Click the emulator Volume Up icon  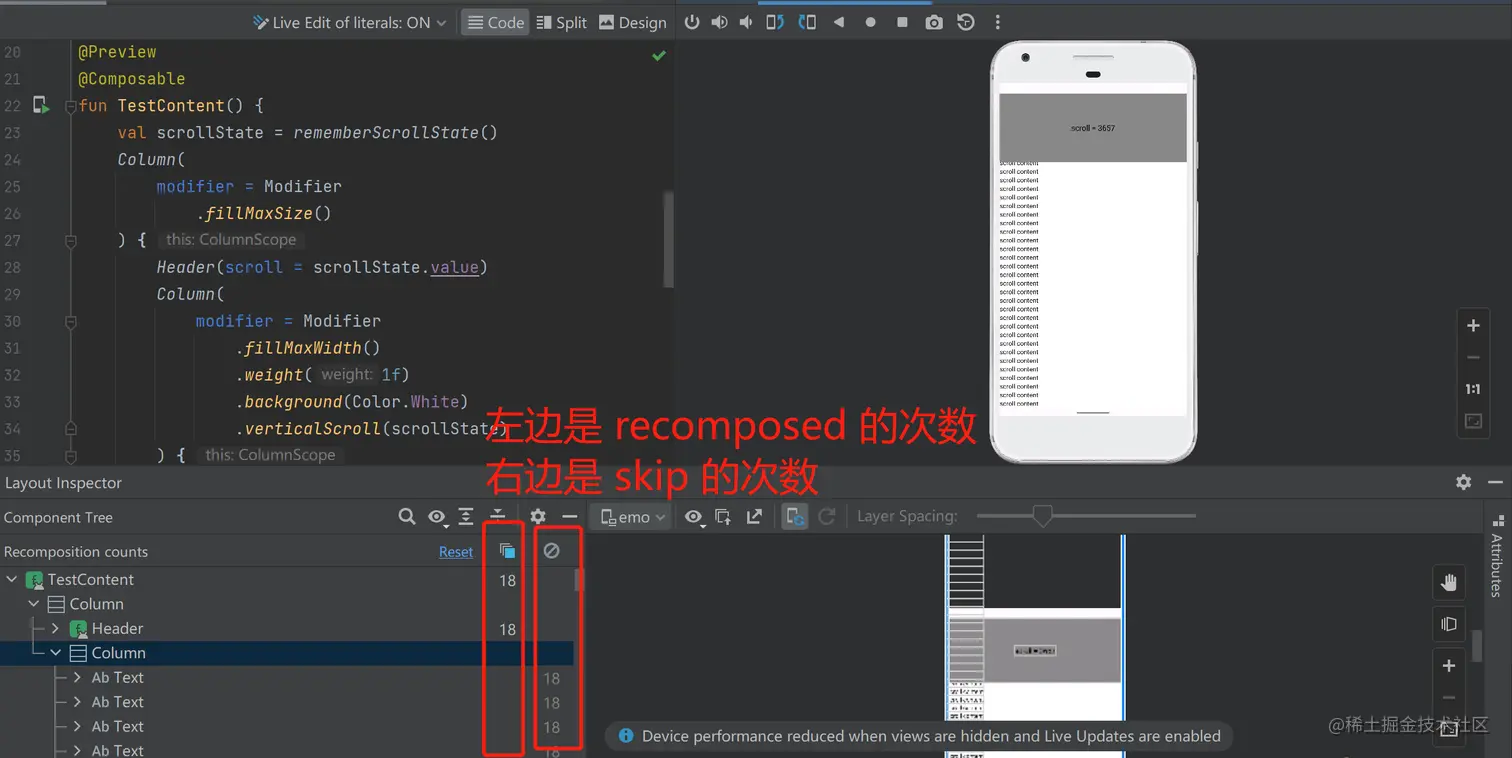coord(719,22)
